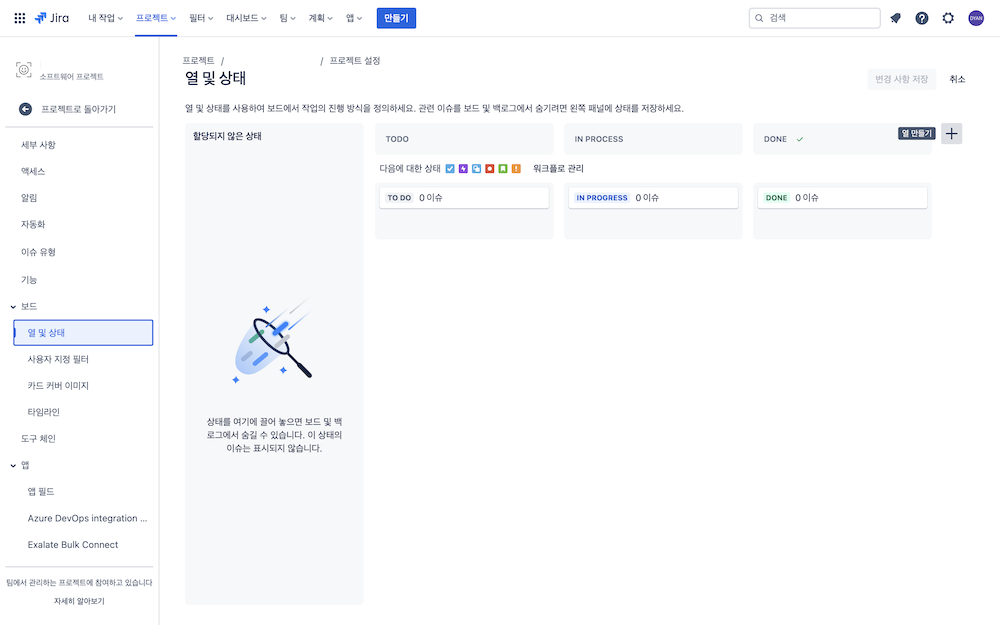Select the orange exclamation issue type swatch
This screenshot has height=625, width=1000.
coord(516,168)
